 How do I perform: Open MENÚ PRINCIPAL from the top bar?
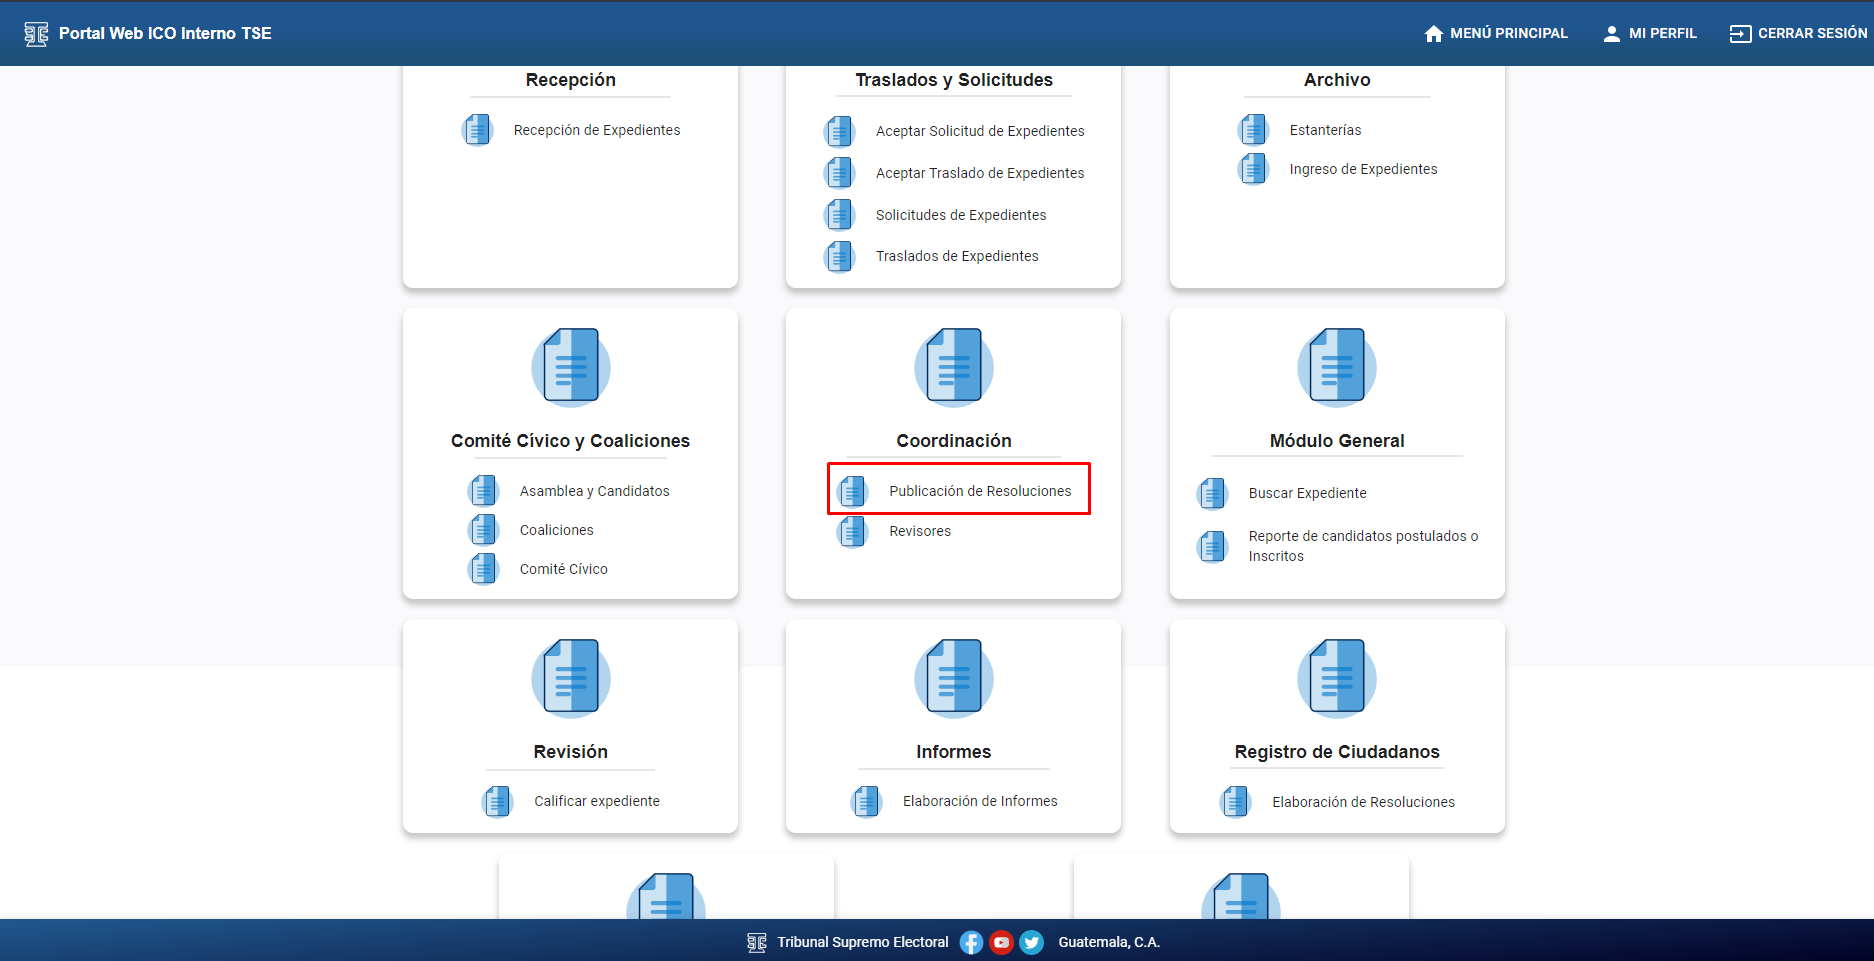pos(1496,32)
